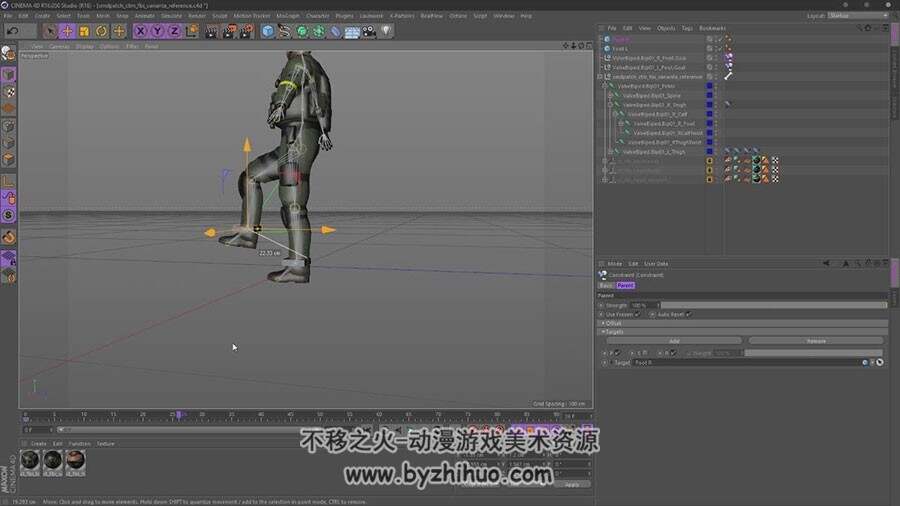Toggle the Auto Reset checkbox
This screenshot has height=506, width=900.
click(x=689, y=314)
